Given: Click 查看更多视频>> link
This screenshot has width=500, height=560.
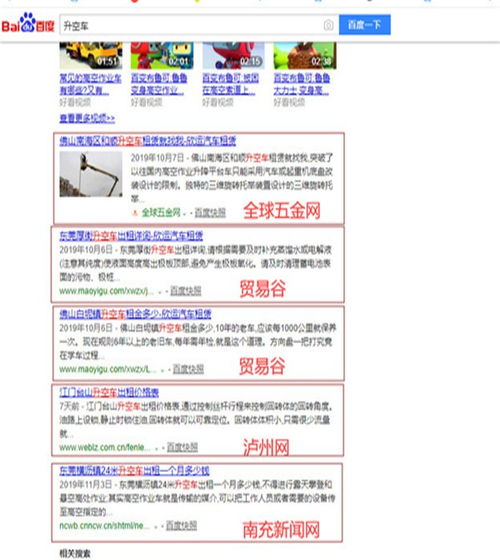Looking at the screenshot, I should (87, 118).
